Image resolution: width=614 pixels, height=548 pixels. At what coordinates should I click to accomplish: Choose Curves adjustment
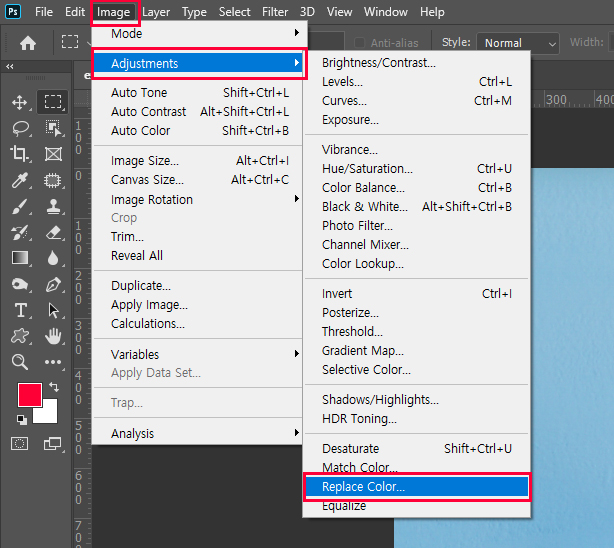(x=417, y=101)
